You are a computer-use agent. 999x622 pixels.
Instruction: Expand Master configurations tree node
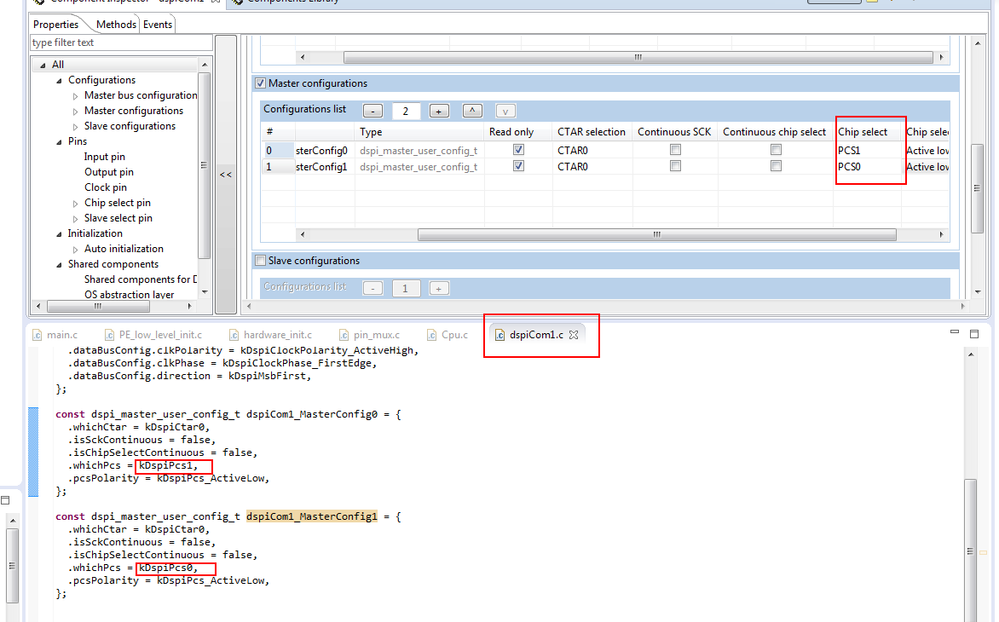[x=75, y=112]
